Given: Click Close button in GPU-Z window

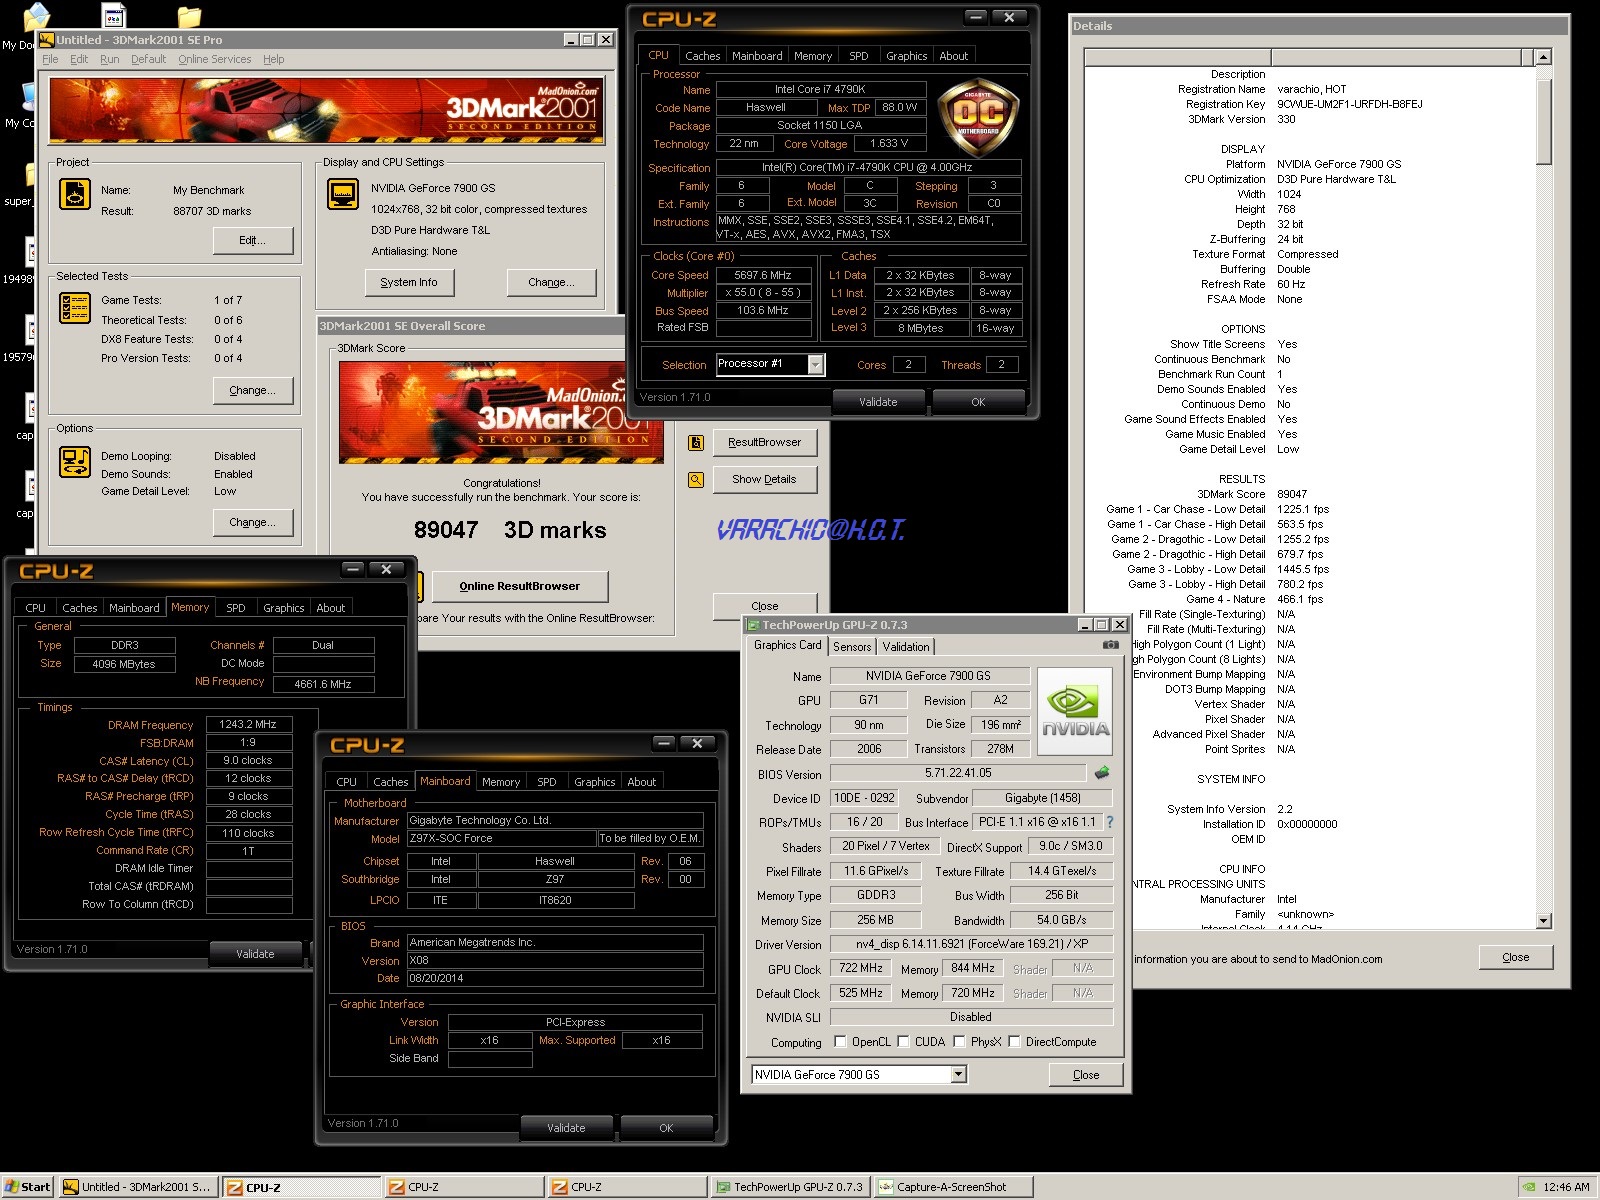Looking at the screenshot, I should (1086, 1075).
